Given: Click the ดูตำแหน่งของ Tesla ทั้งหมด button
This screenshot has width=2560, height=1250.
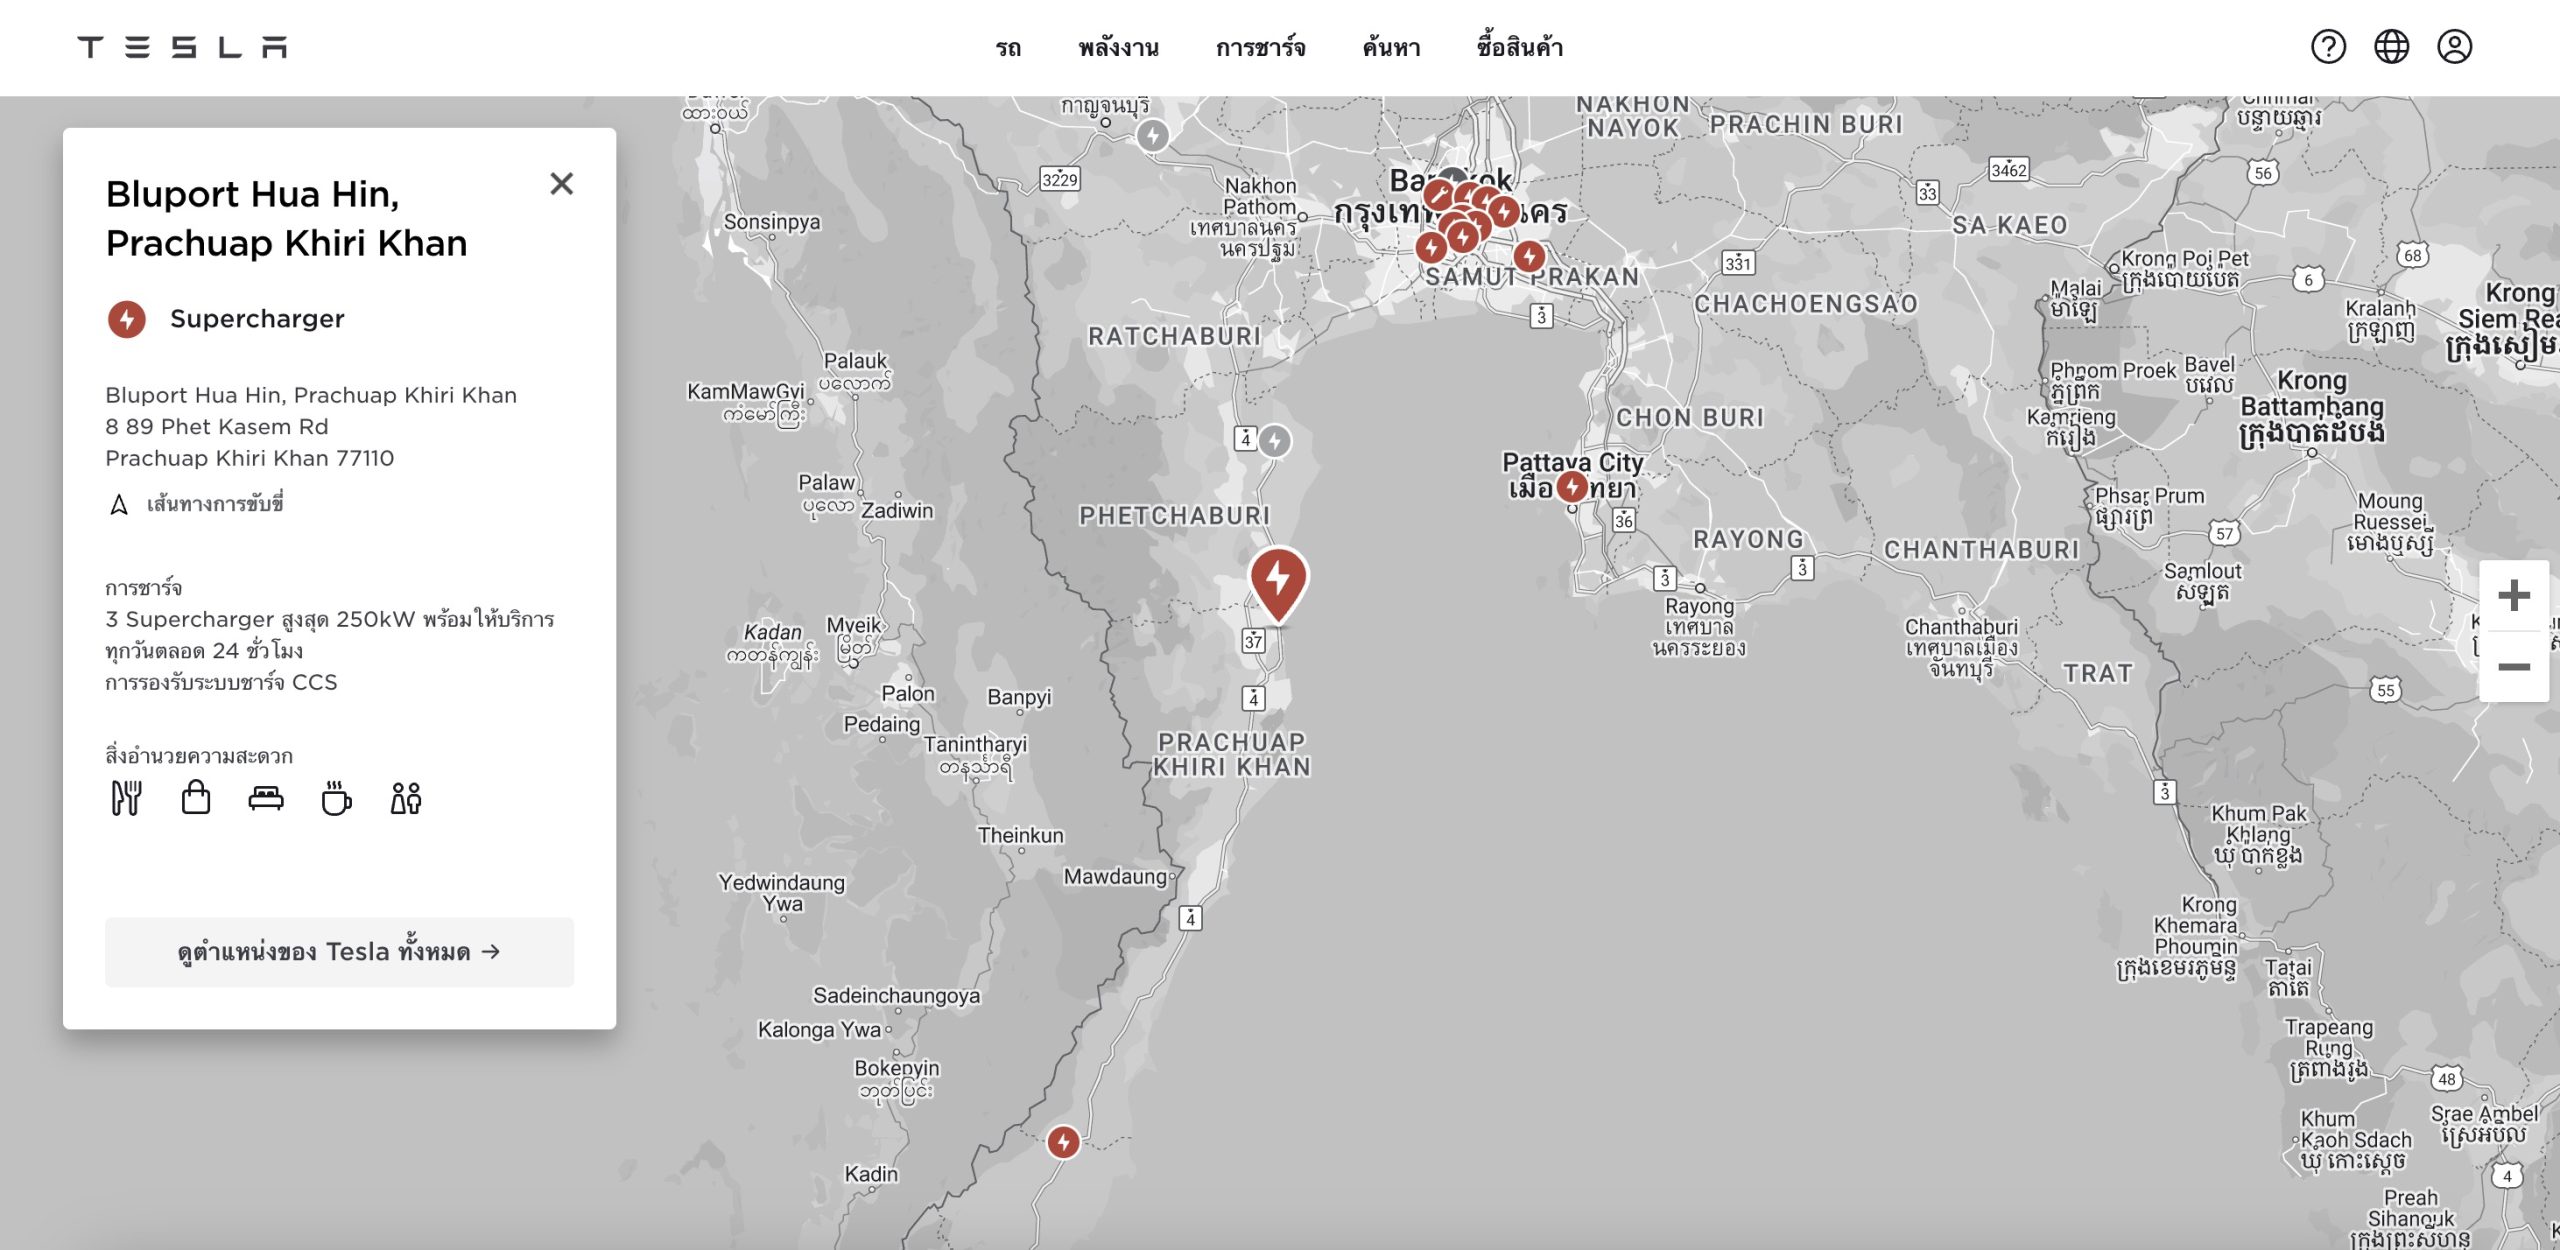Looking at the screenshot, I should [x=339, y=951].
